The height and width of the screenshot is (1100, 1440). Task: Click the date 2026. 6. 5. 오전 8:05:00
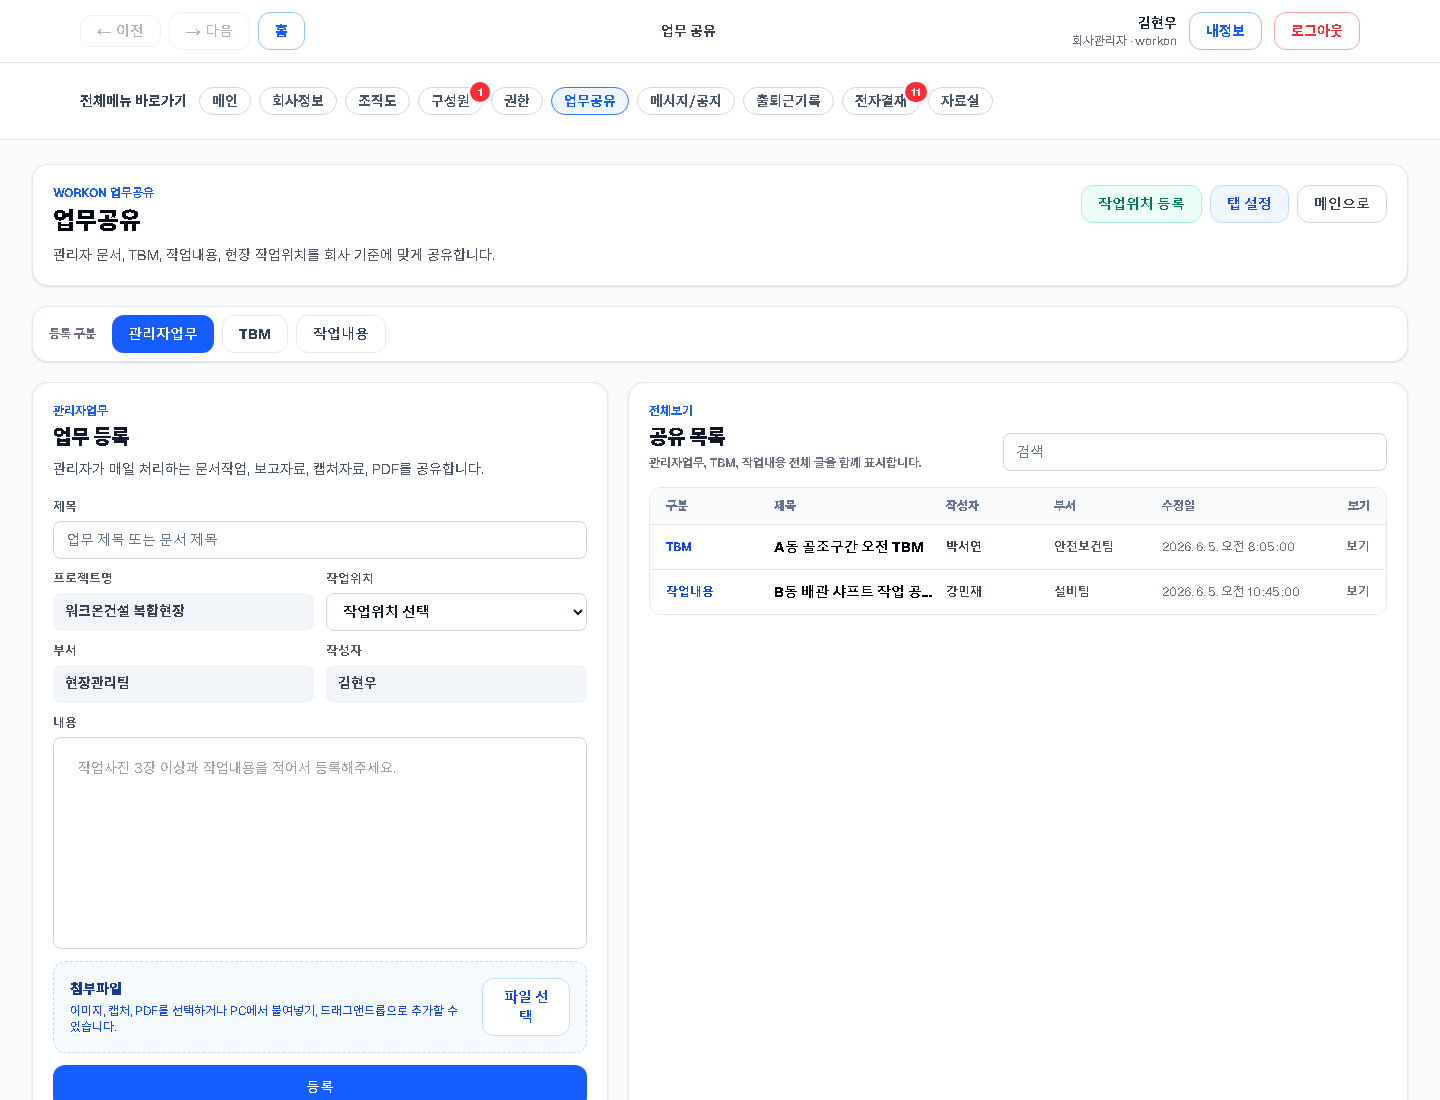click(1228, 547)
